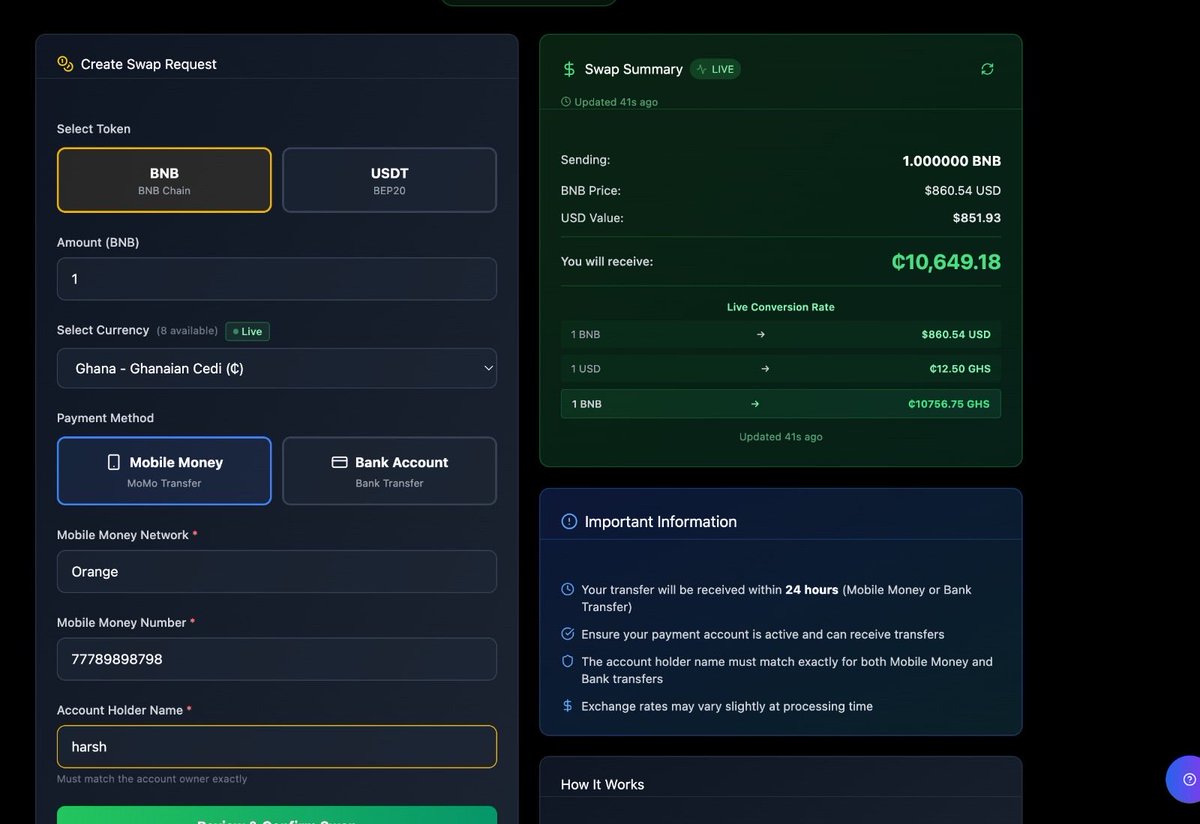
Task: Click the phone icon on Mobile Money option
Action: point(114,462)
